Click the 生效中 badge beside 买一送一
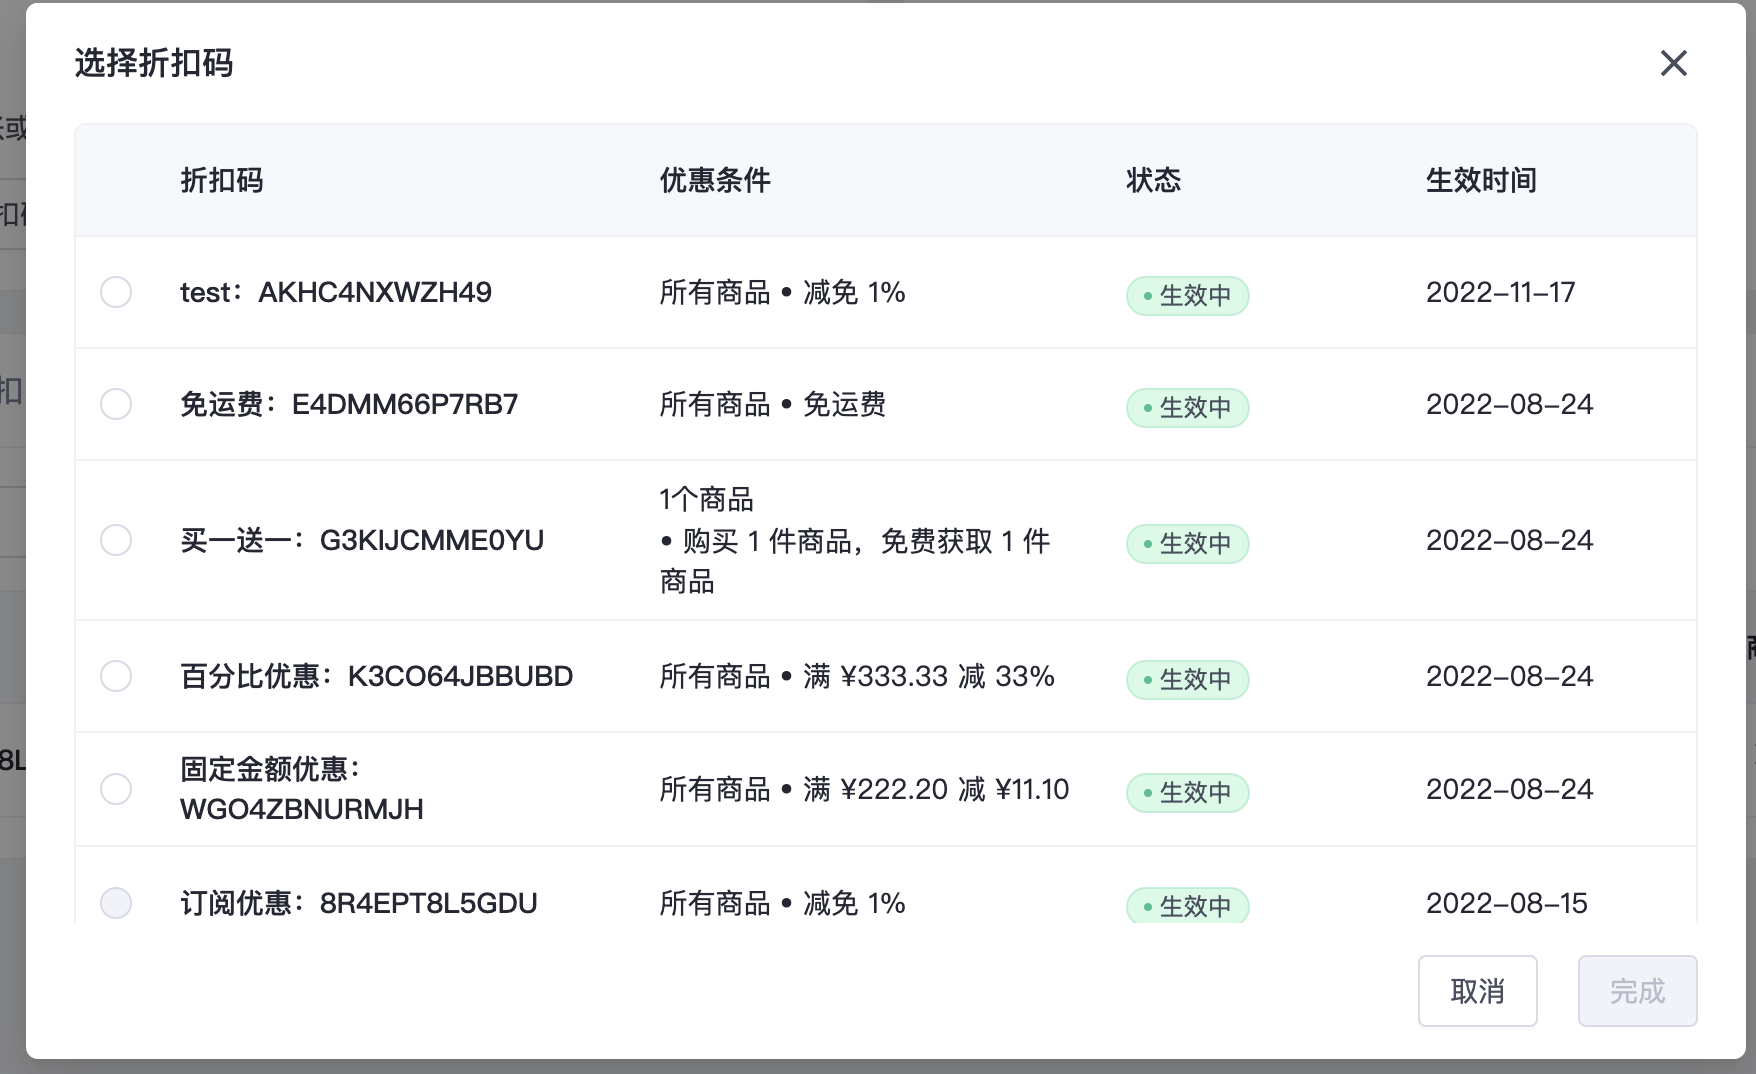Viewport: 1756px width, 1074px height. tap(1187, 544)
